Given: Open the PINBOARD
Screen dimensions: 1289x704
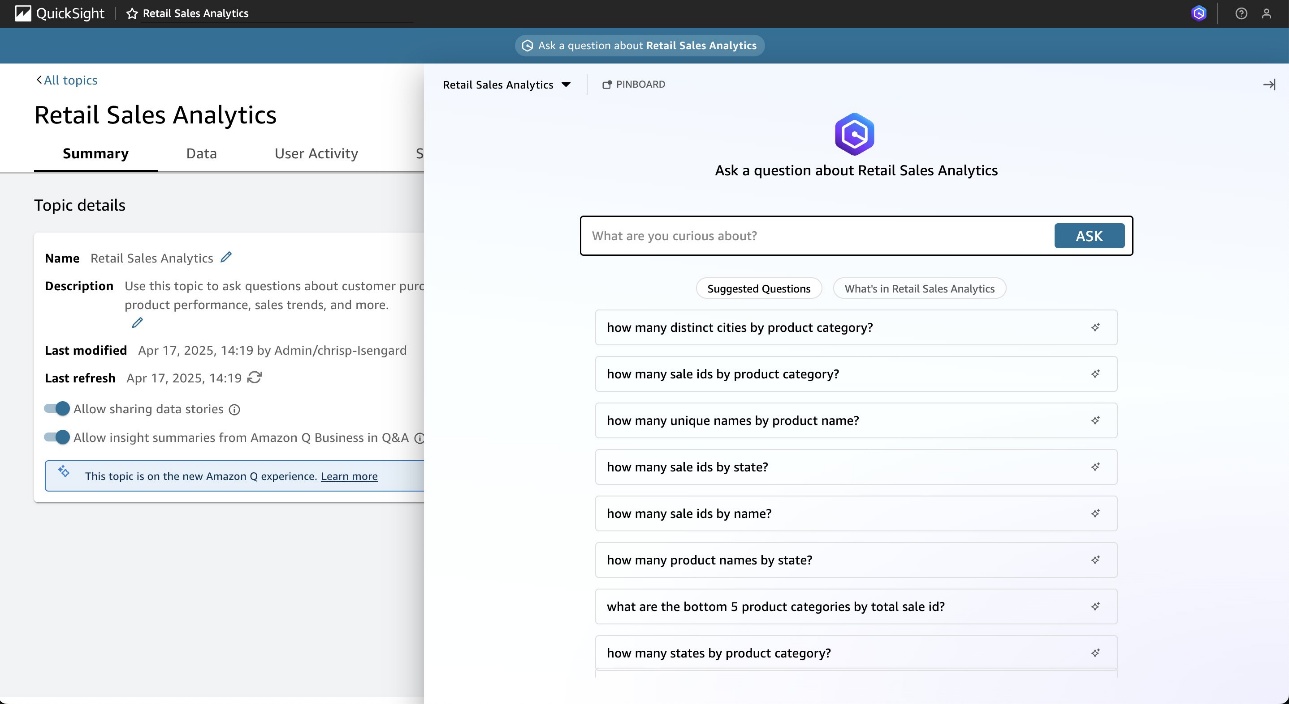Looking at the screenshot, I should tap(634, 85).
